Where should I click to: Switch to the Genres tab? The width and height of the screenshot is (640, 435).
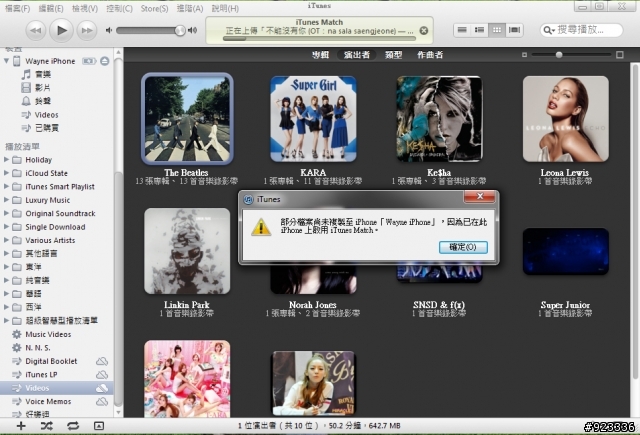pyautogui.click(x=393, y=55)
